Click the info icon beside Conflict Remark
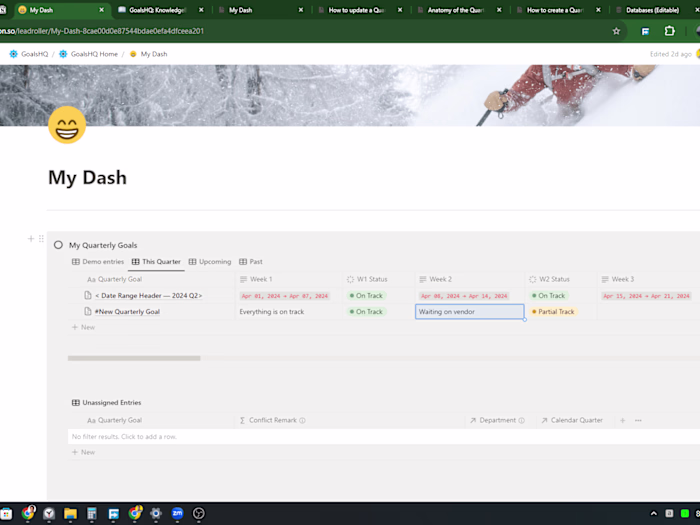 302,420
